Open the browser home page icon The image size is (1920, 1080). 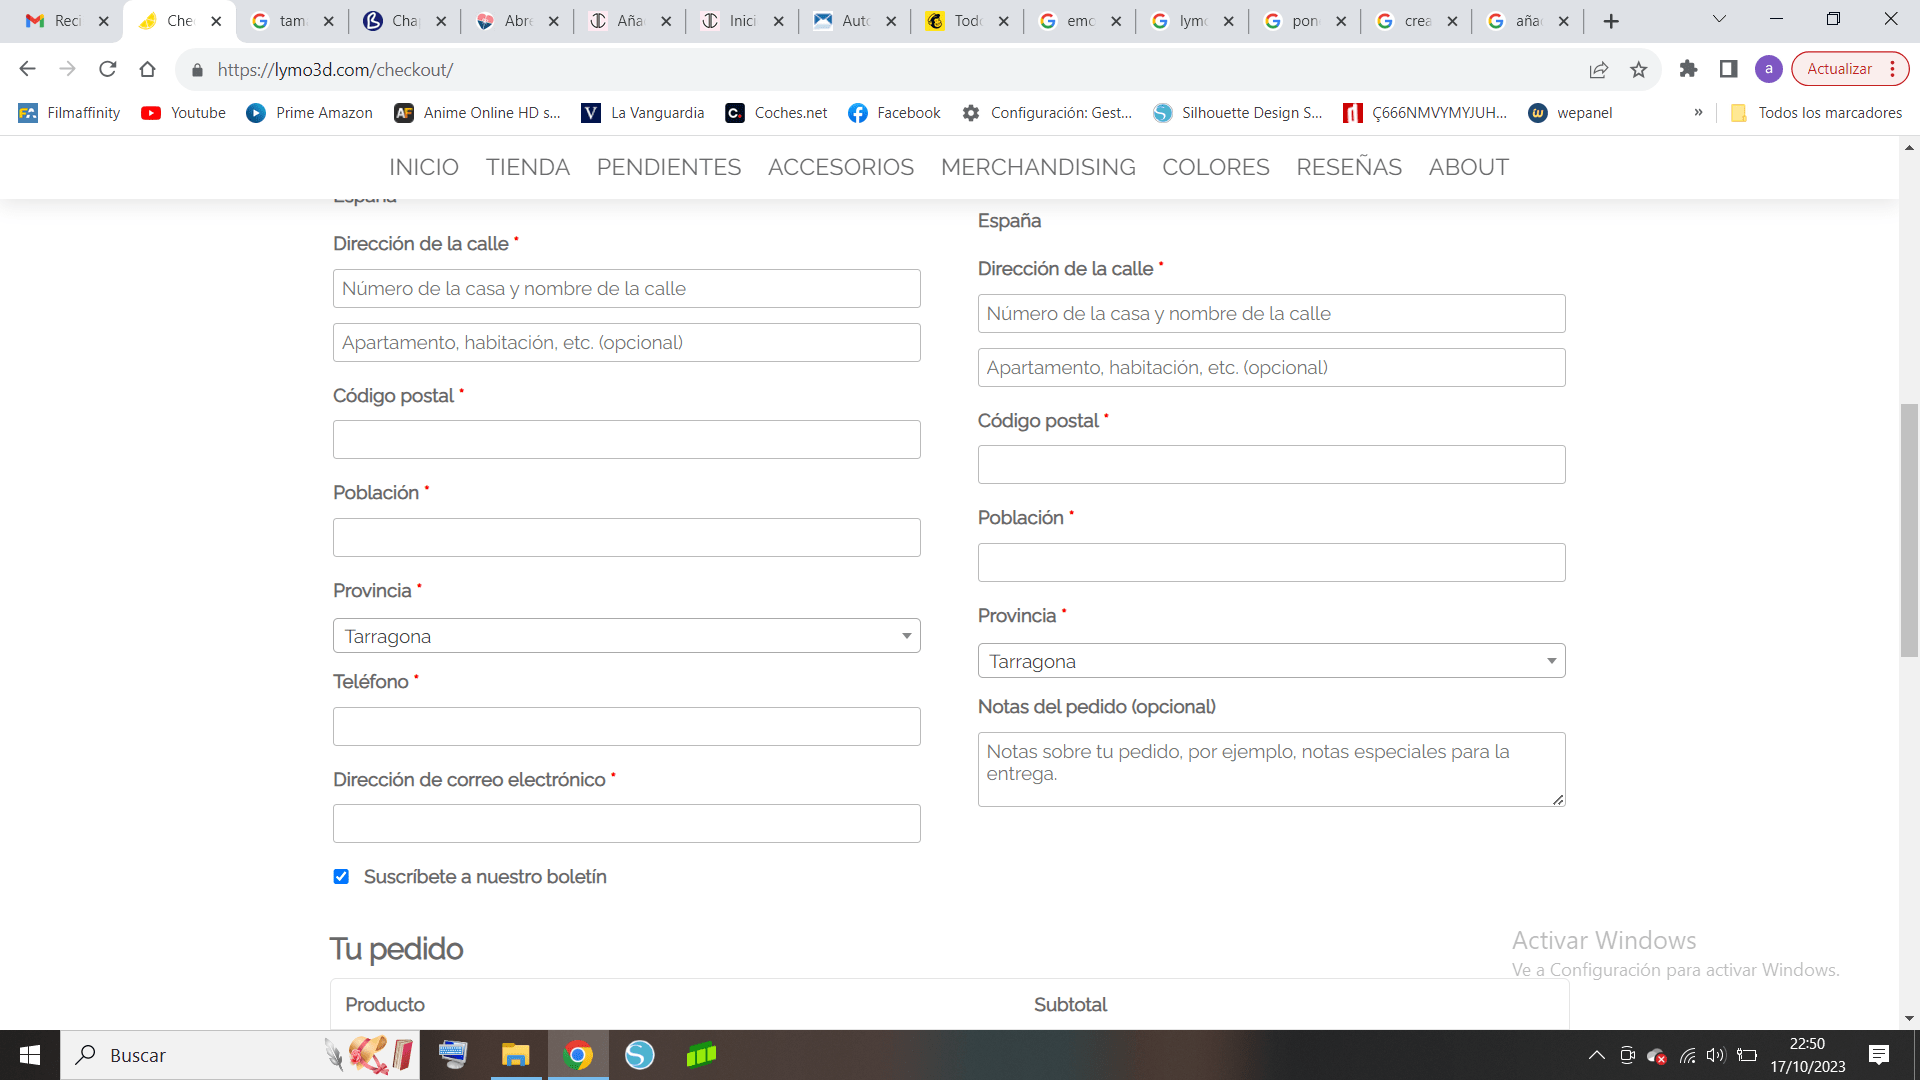click(147, 69)
